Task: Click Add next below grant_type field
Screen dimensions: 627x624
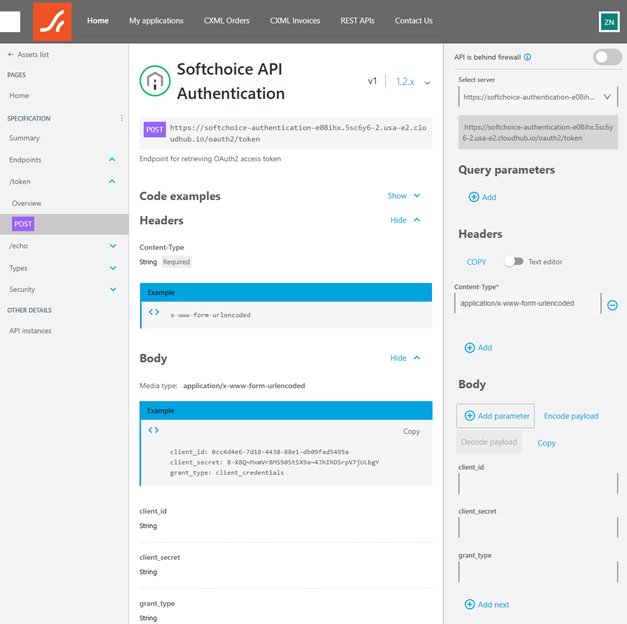Action: (487, 604)
